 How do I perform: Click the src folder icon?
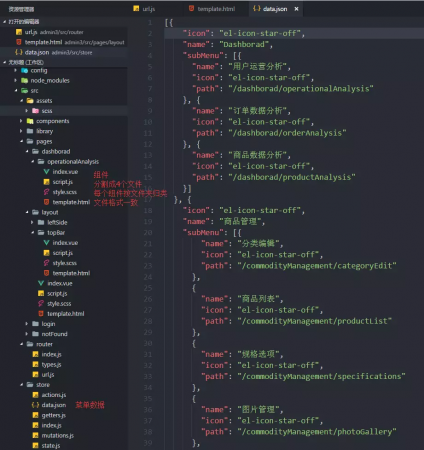(24, 90)
